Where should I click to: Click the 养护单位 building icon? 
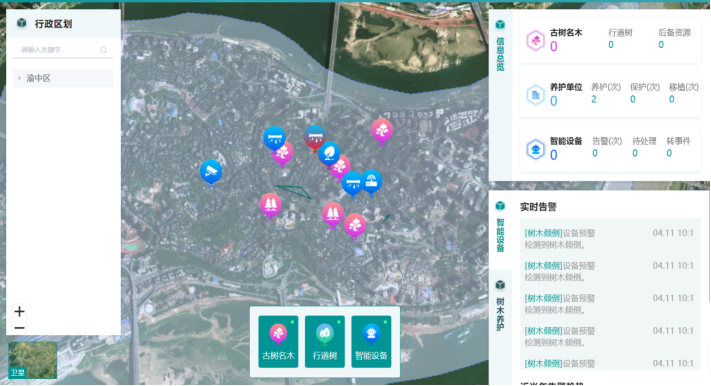click(x=536, y=95)
